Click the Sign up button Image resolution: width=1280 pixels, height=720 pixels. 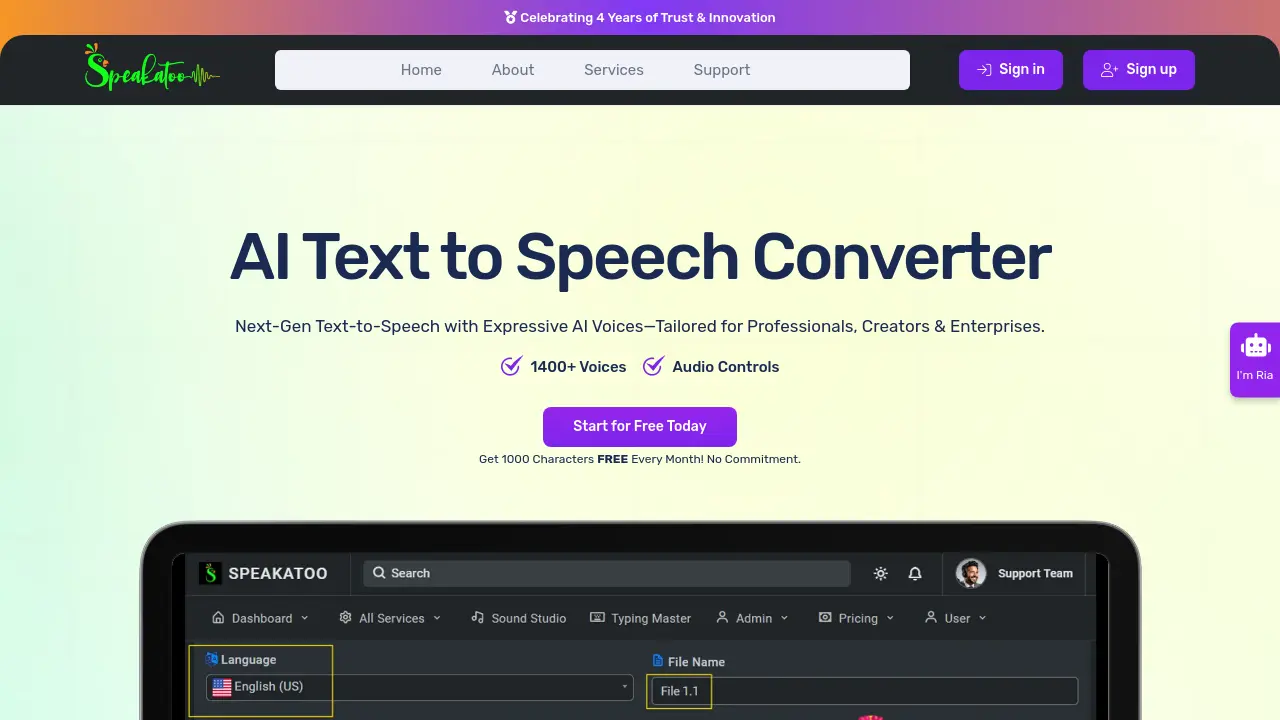[x=1139, y=70]
